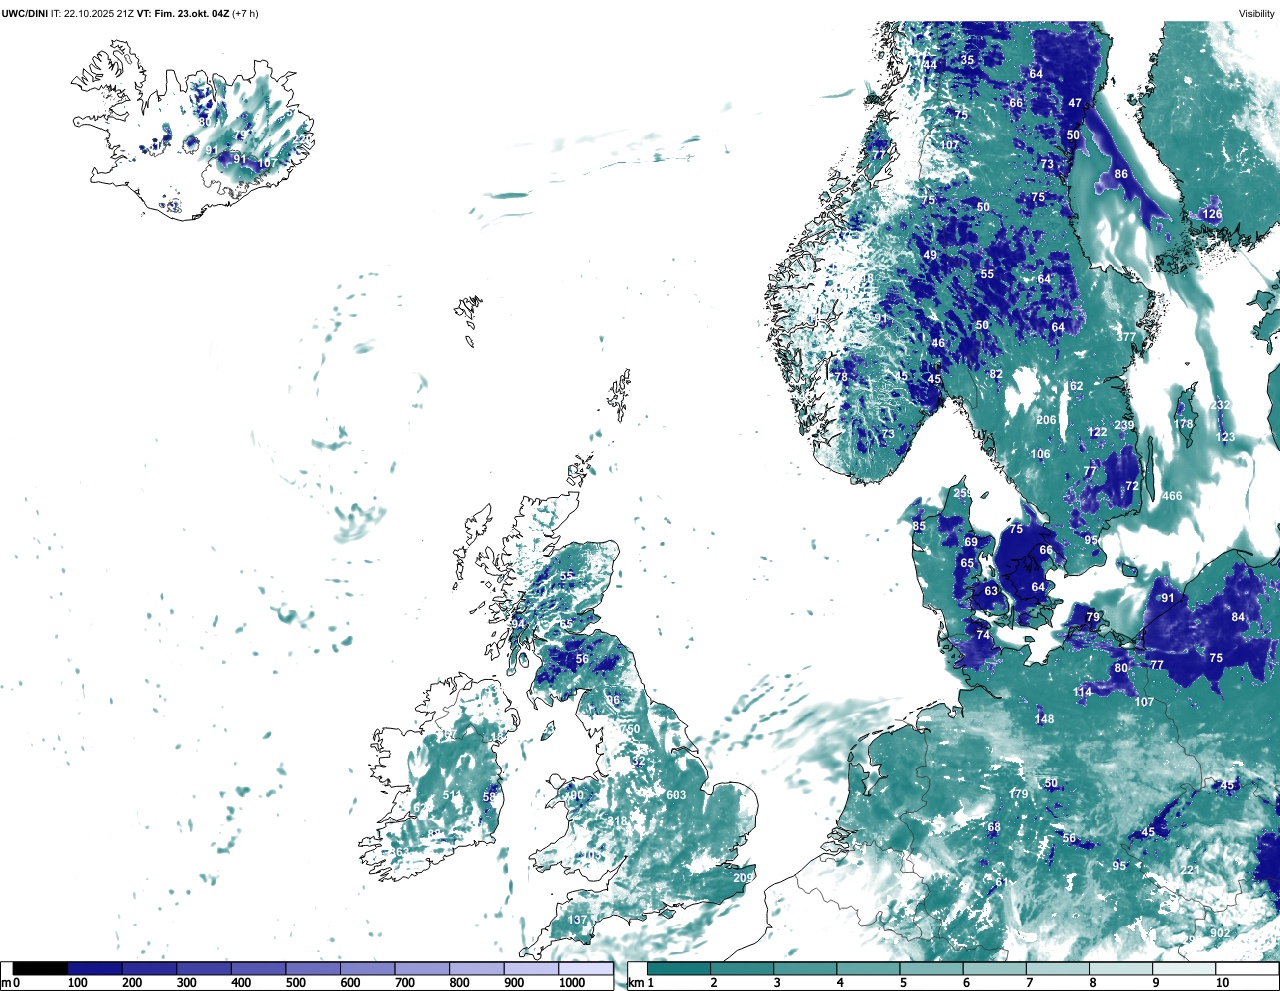Viewport: 1280px width, 991px height.
Task: Click the '178' value on Gotland
Action: pos(1183,424)
